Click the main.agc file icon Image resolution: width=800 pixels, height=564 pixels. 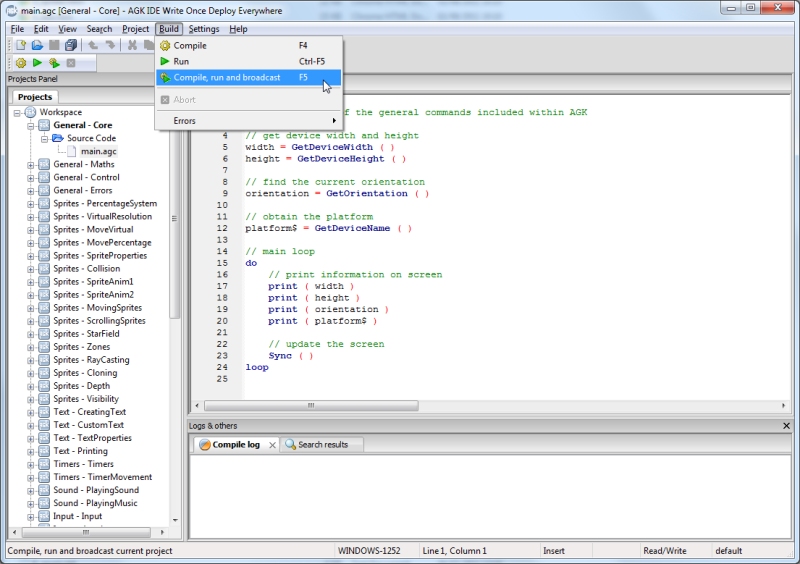coord(72,151)
